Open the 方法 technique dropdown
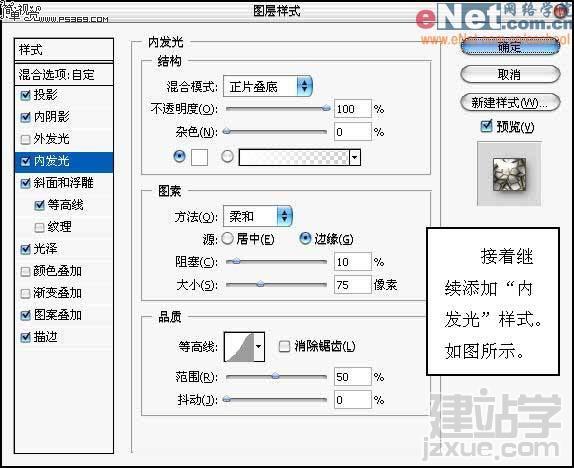Viewport: 574px width, 468px height. 258,216
